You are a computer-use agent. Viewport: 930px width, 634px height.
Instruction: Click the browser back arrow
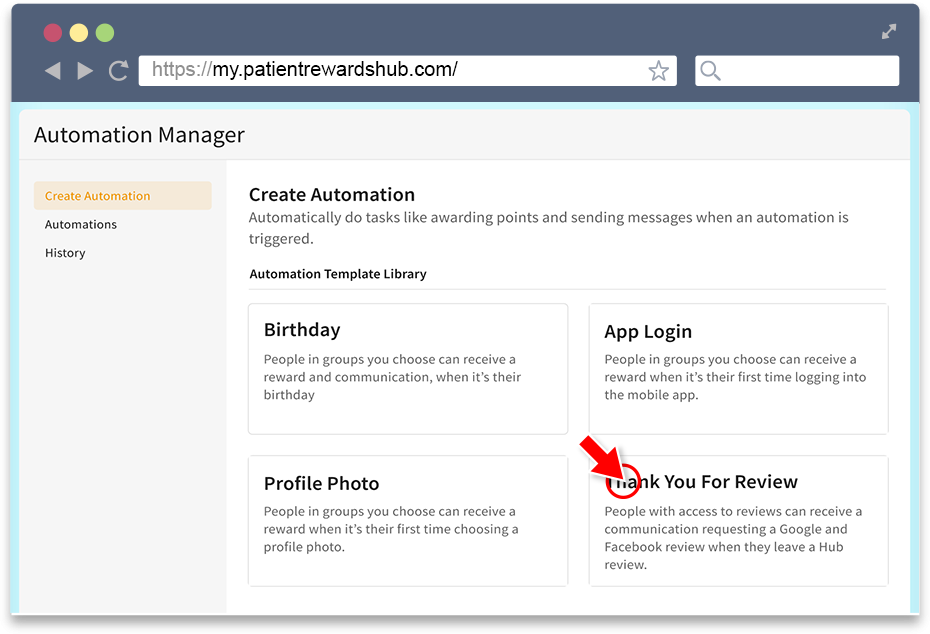[53, 71]
